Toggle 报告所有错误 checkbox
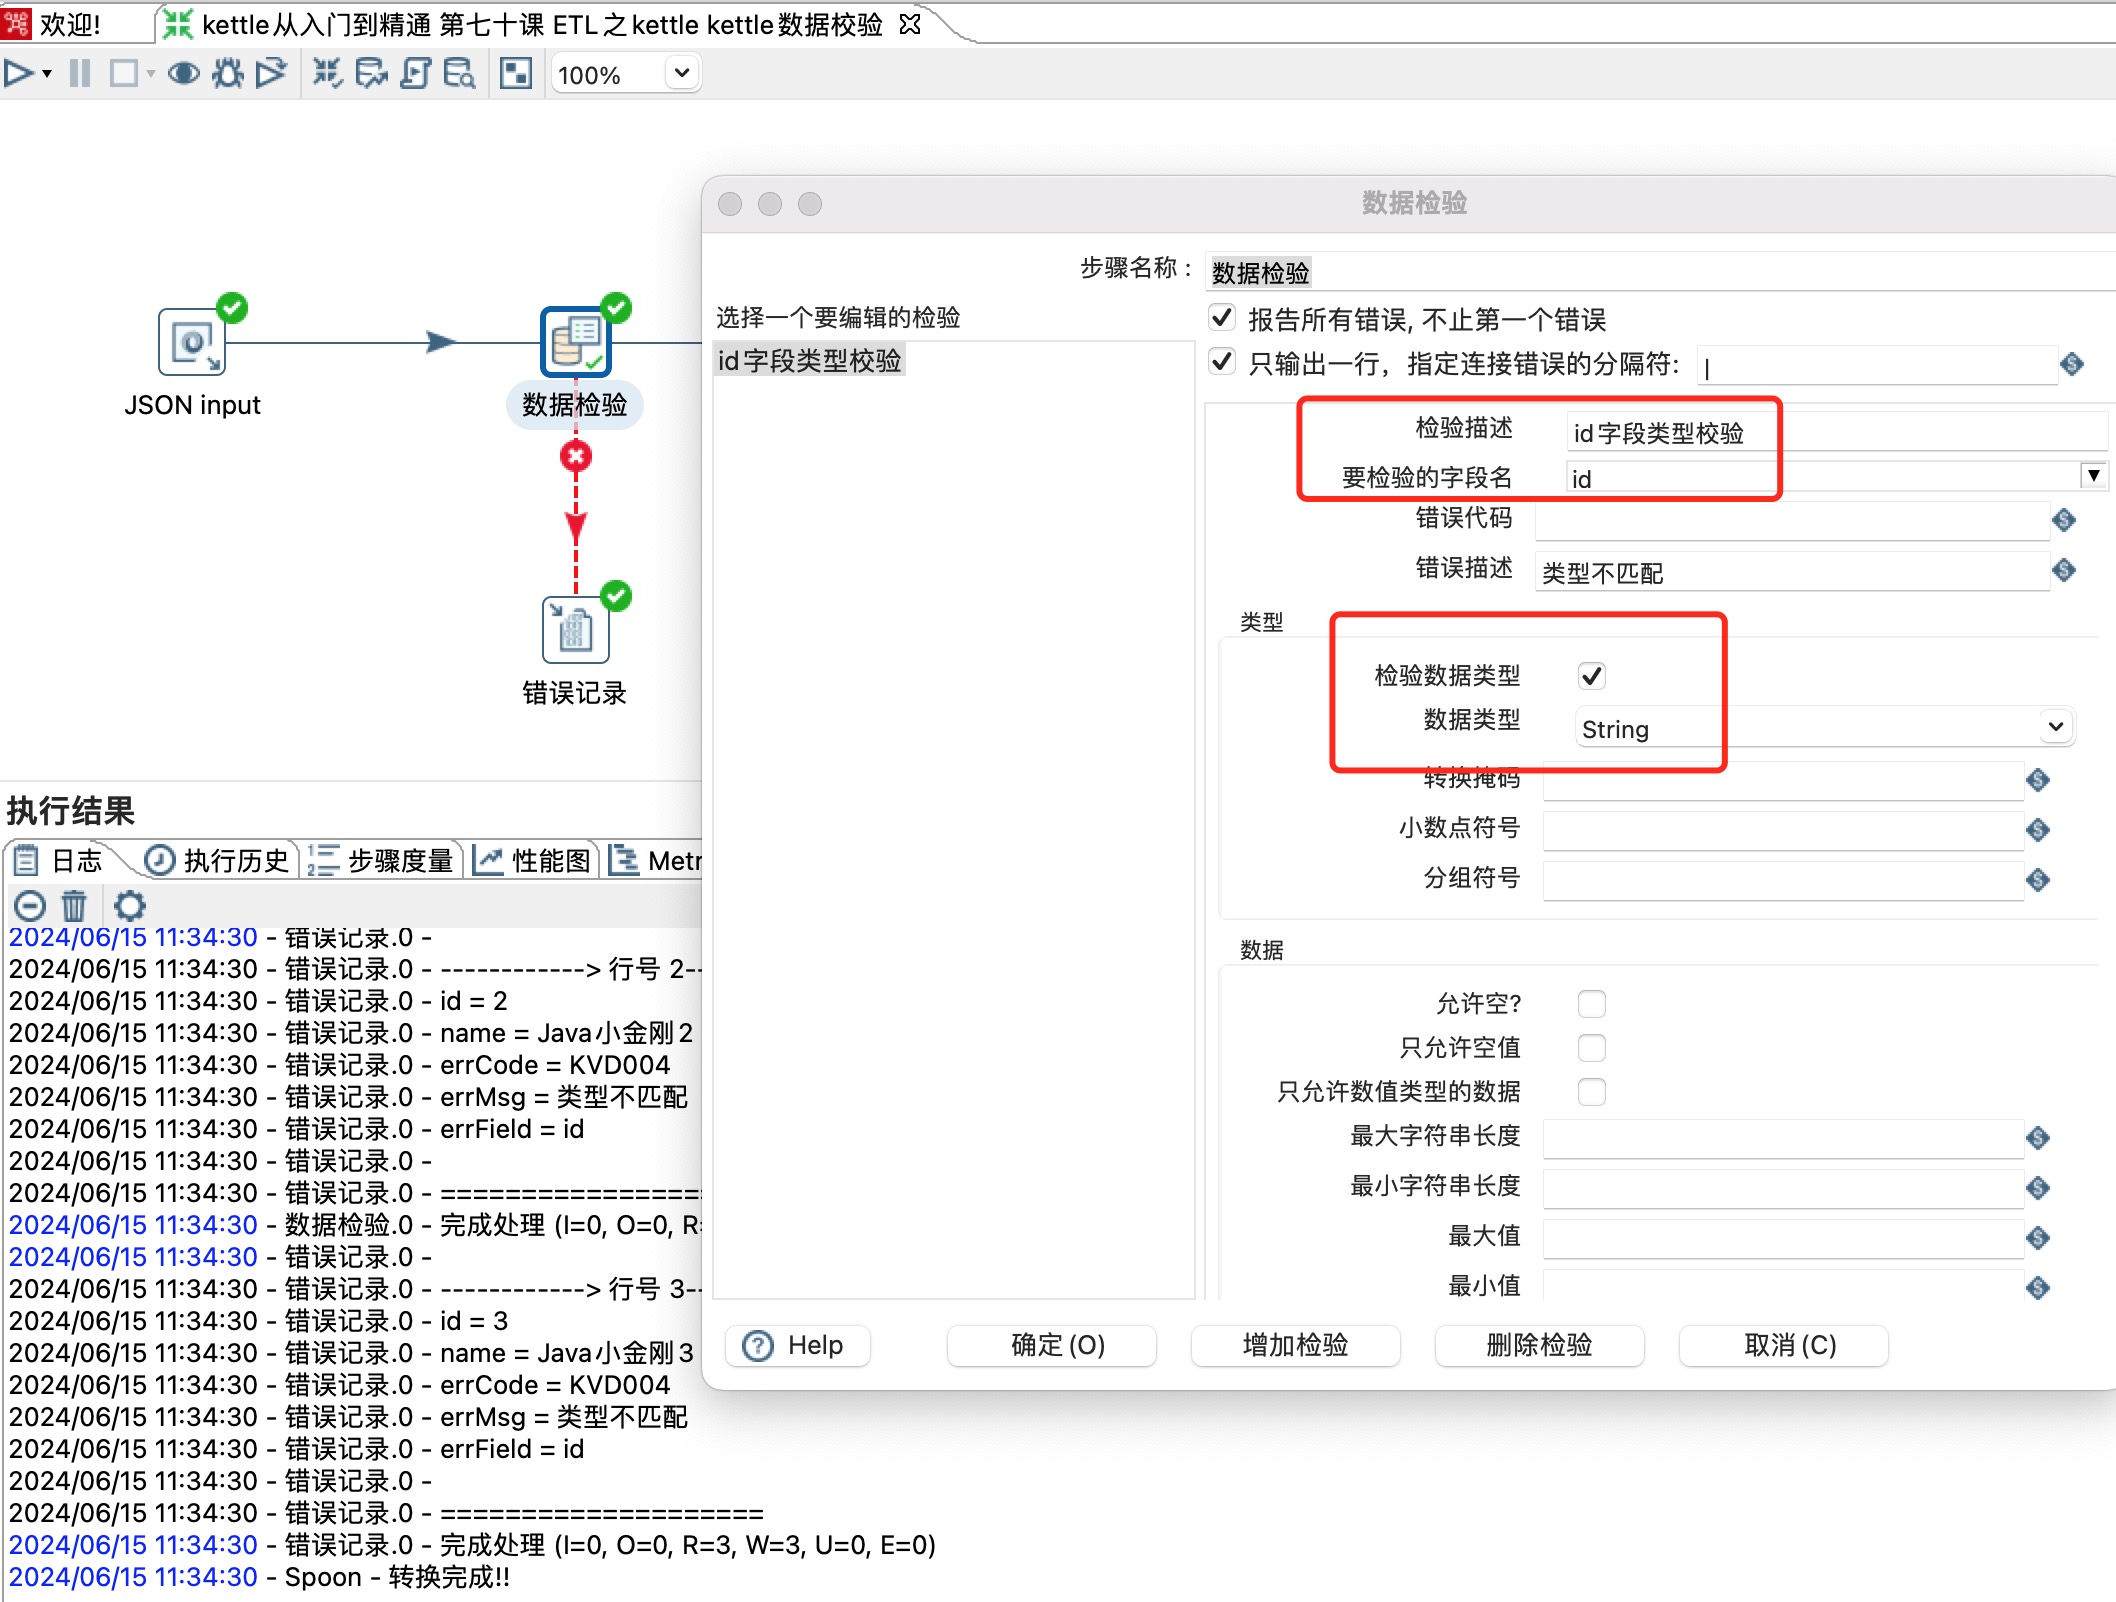Image resolution: width=2116 pixels, height=1602 pixels. click(1222, 318)
